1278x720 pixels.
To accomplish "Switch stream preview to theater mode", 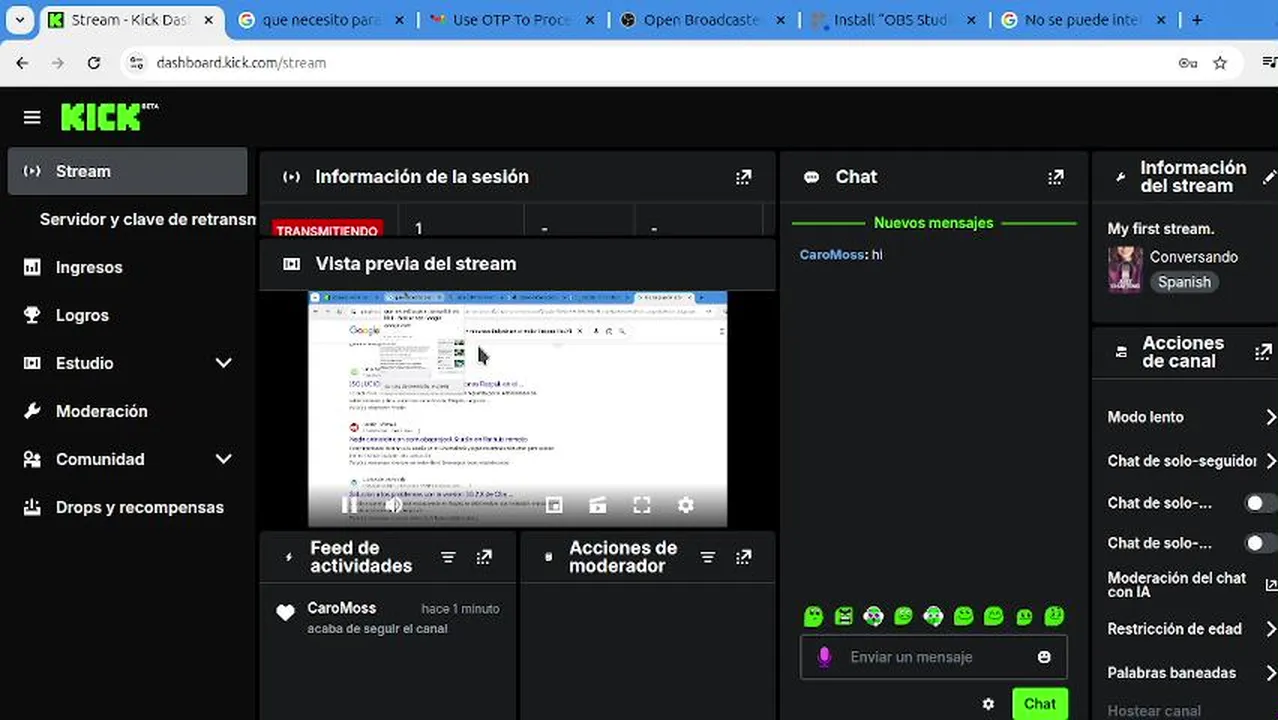I will (598, 505).
